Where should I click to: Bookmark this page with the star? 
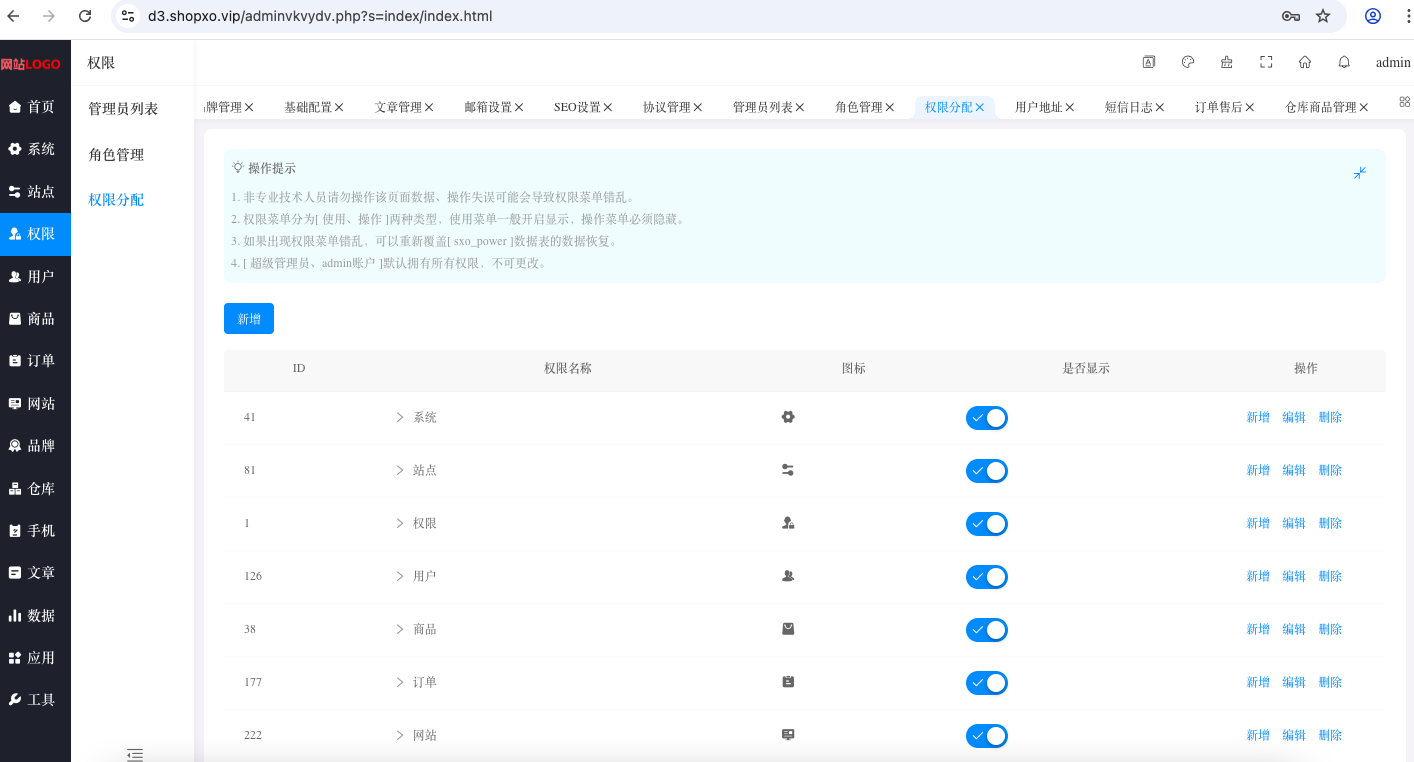1323,16
